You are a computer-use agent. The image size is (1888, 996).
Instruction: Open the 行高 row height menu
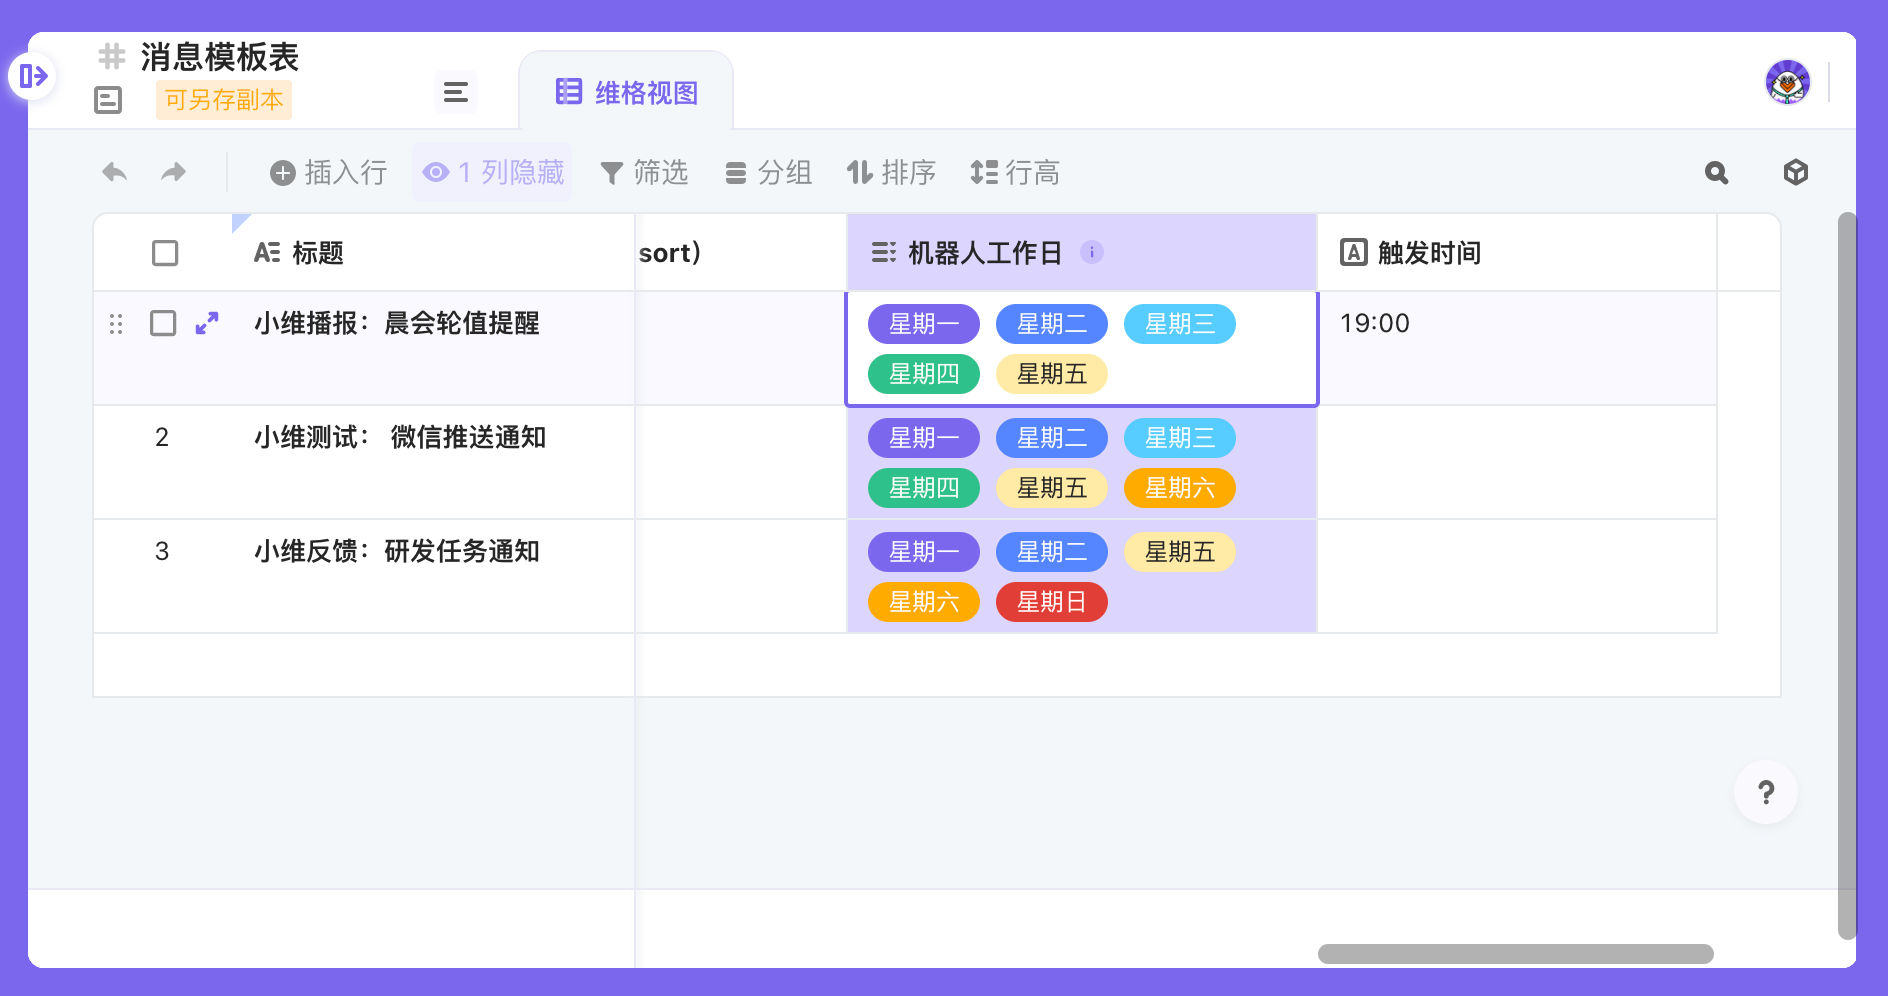pyautogui.click(x=1015, y=173)
